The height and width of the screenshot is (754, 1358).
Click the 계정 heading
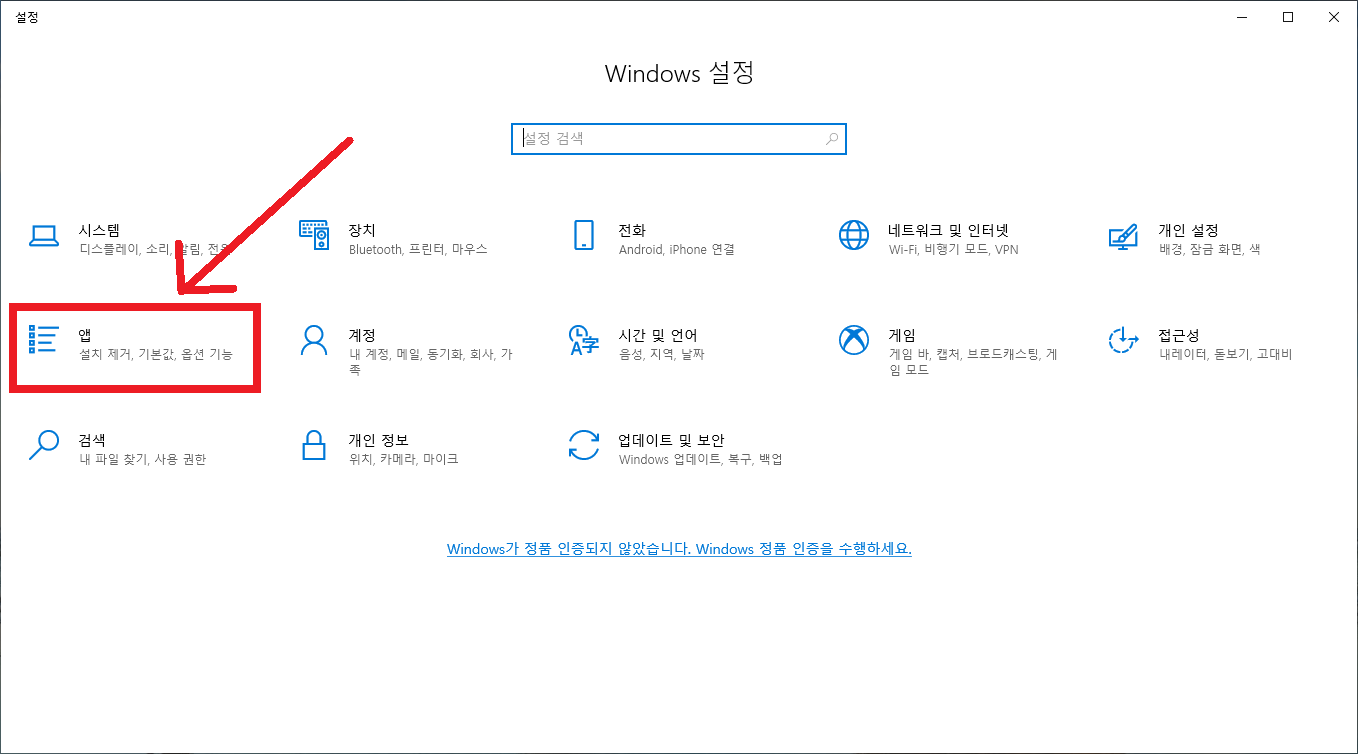coord(362,335)
